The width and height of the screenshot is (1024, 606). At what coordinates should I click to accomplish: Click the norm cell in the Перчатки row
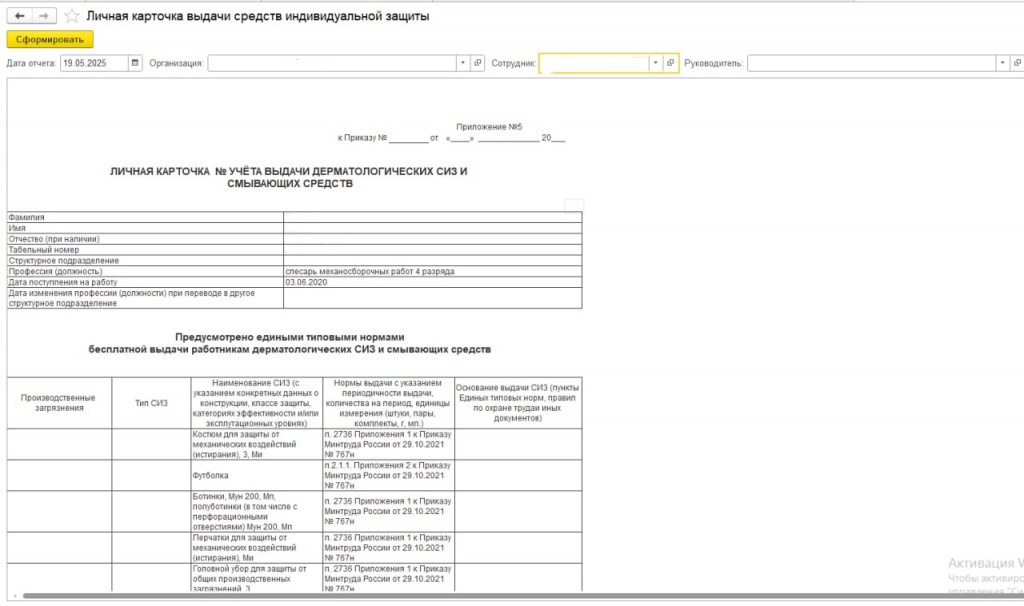[x=389, y=548]
